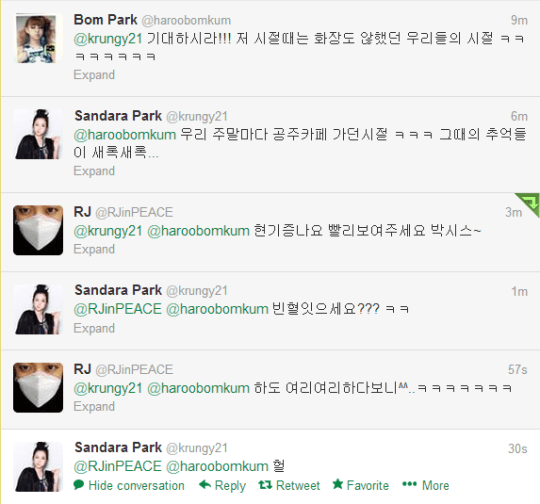Hide conversation on the last tweet
The image size is (540, 504).
coord(136,485)
